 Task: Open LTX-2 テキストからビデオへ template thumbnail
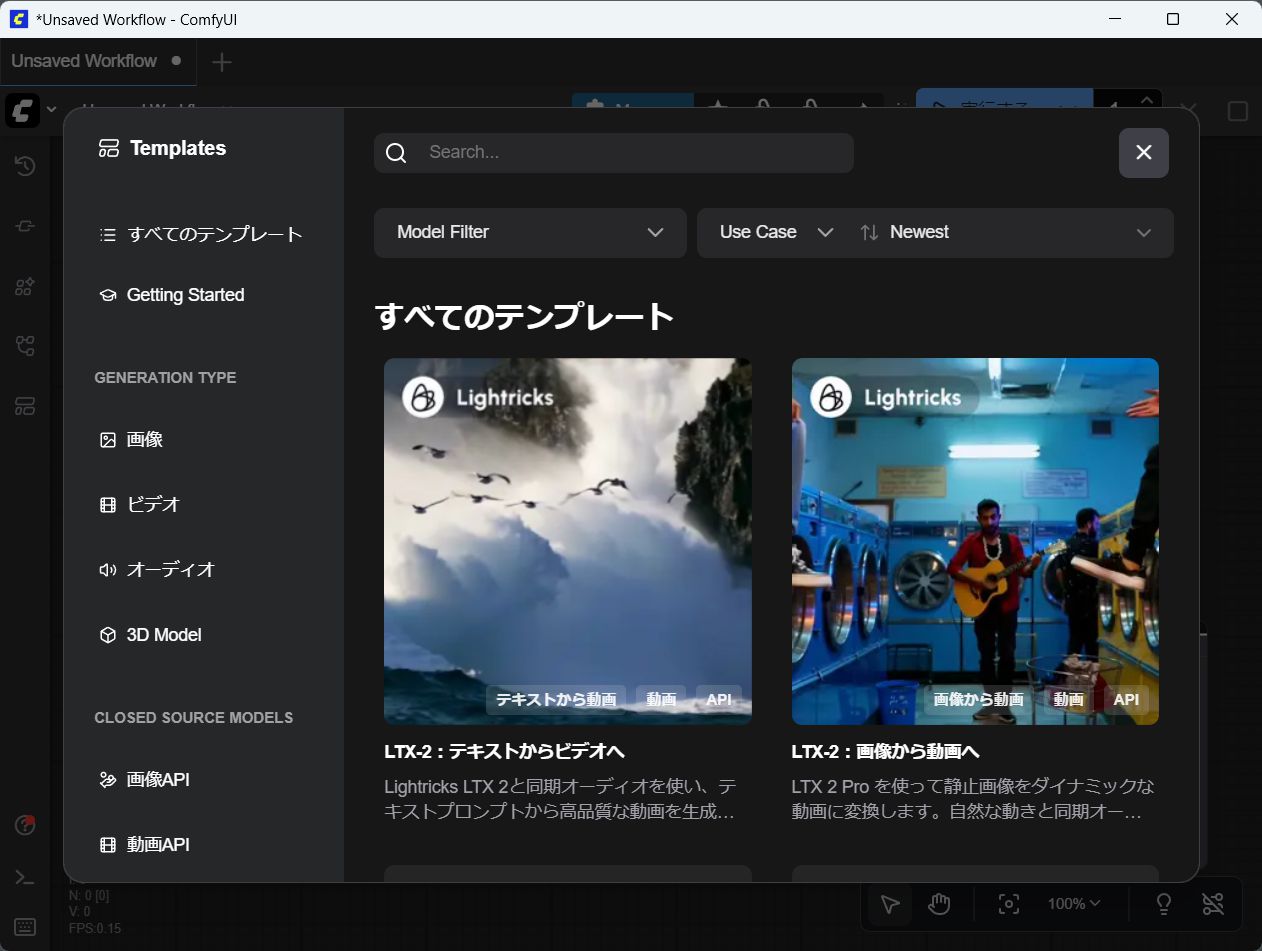(x=567, y=540)
